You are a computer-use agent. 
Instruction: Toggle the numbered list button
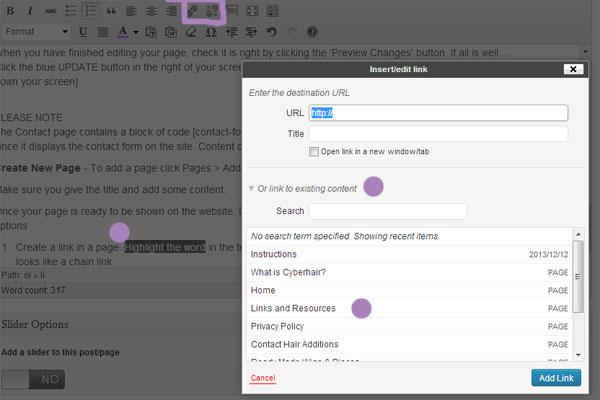91,11
